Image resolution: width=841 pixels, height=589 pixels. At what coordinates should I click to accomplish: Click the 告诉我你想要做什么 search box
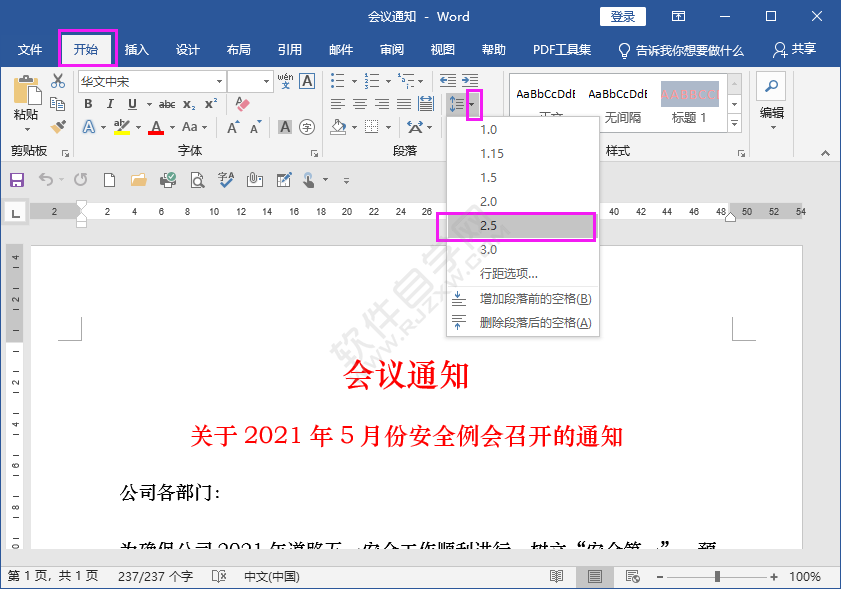coord(681,50)
